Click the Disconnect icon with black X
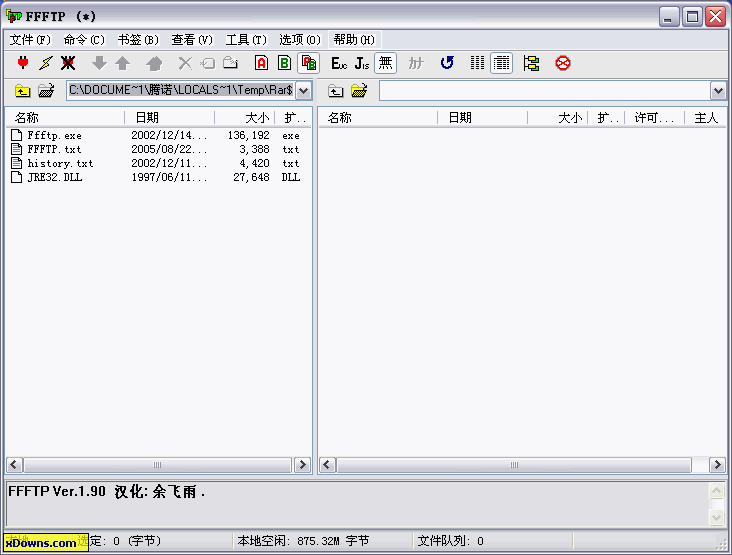The width and height of the screenshot is (732, 555). click(x=68, y=63)
